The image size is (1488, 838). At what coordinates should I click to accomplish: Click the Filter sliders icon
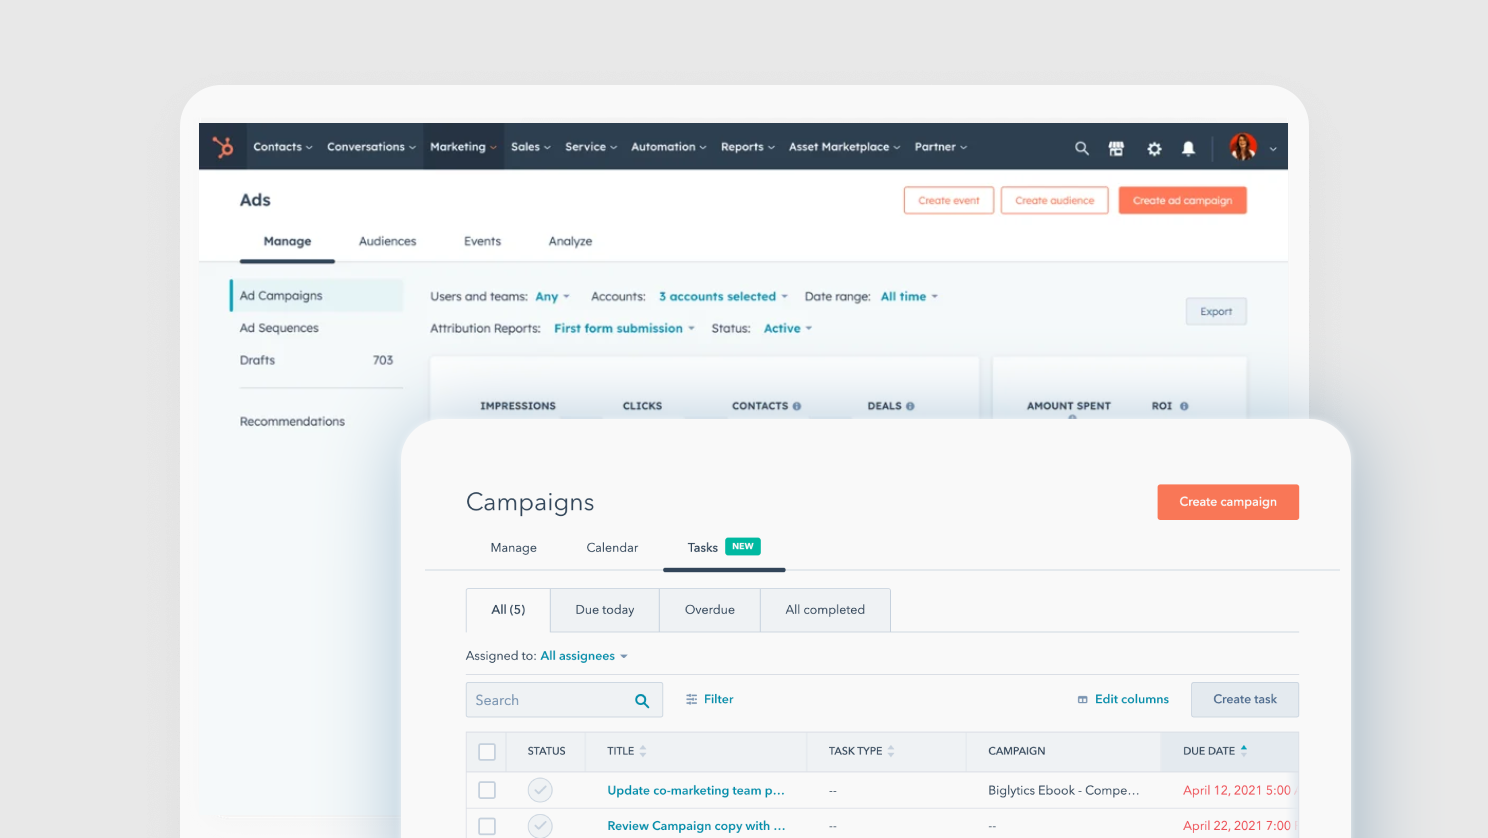[691, 700]
